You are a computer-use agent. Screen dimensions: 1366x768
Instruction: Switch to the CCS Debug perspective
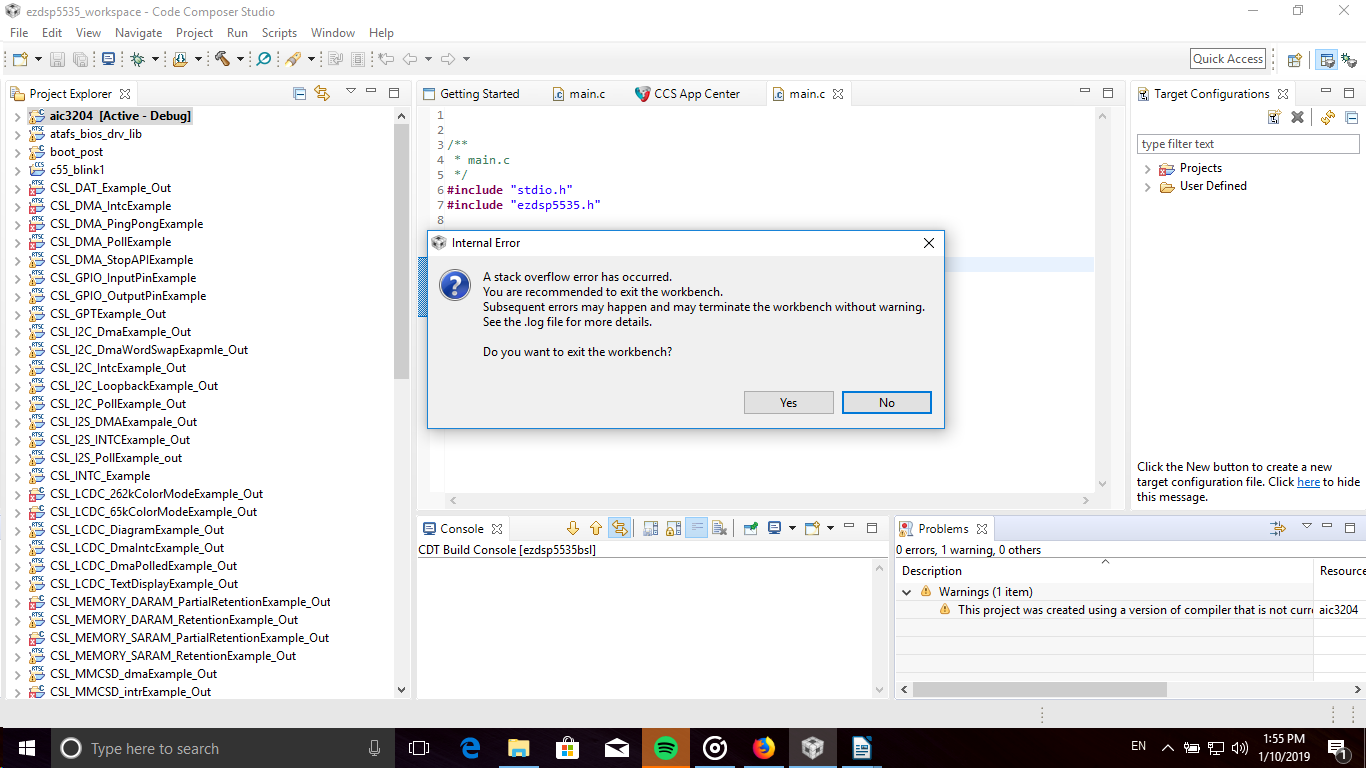(x=1349, y=59)
